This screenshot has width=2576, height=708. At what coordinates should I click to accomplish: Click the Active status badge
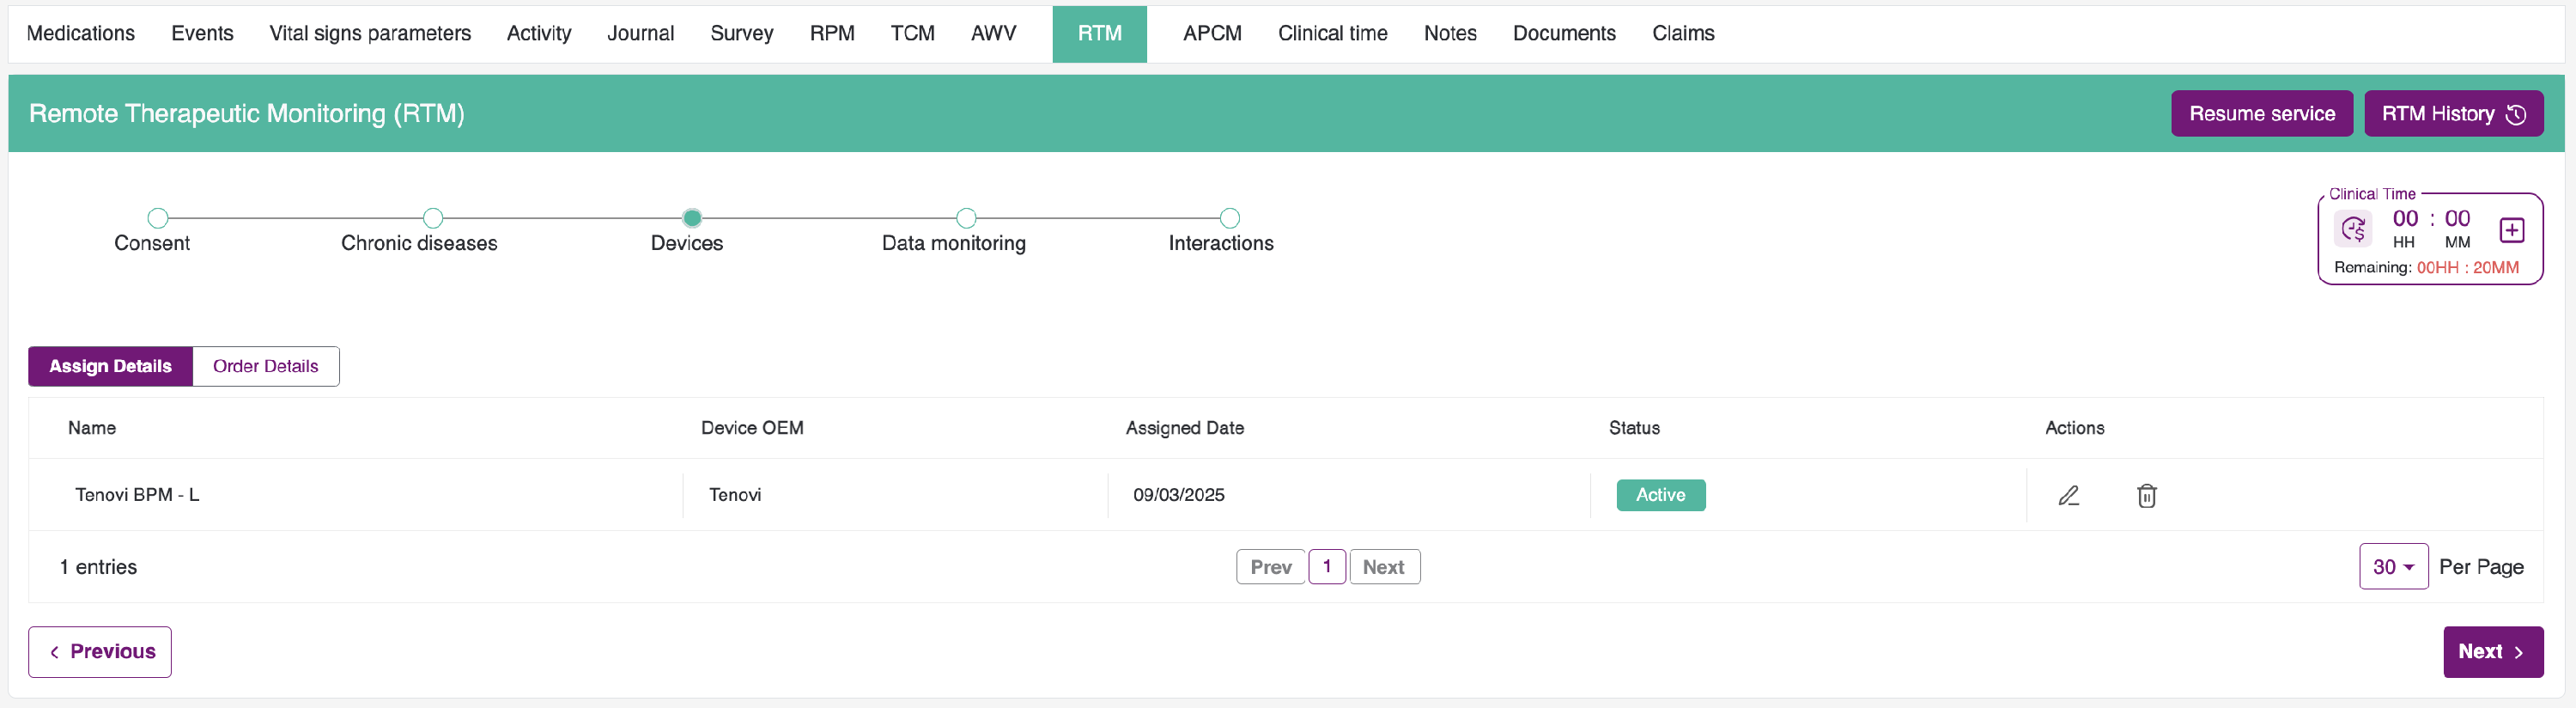[1660, 495]
